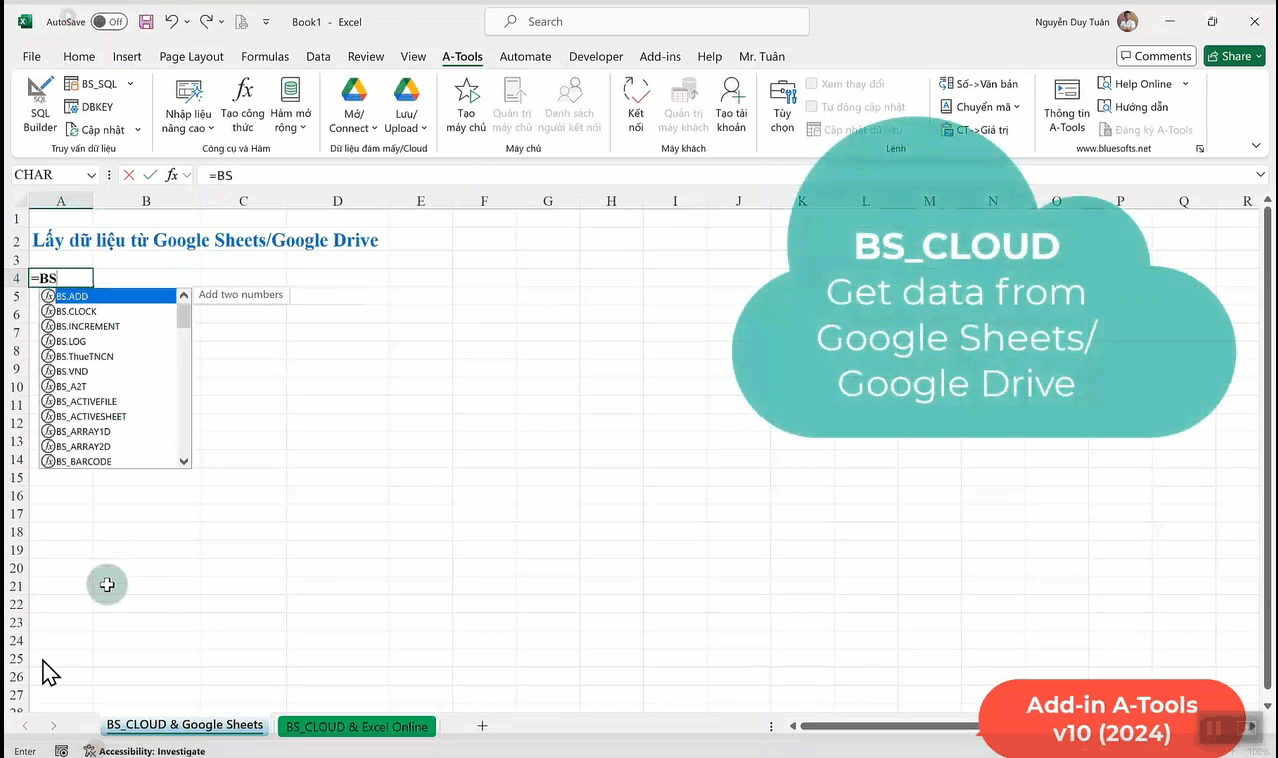Open the Formulas ribbon tab

(x=265, y=57)
